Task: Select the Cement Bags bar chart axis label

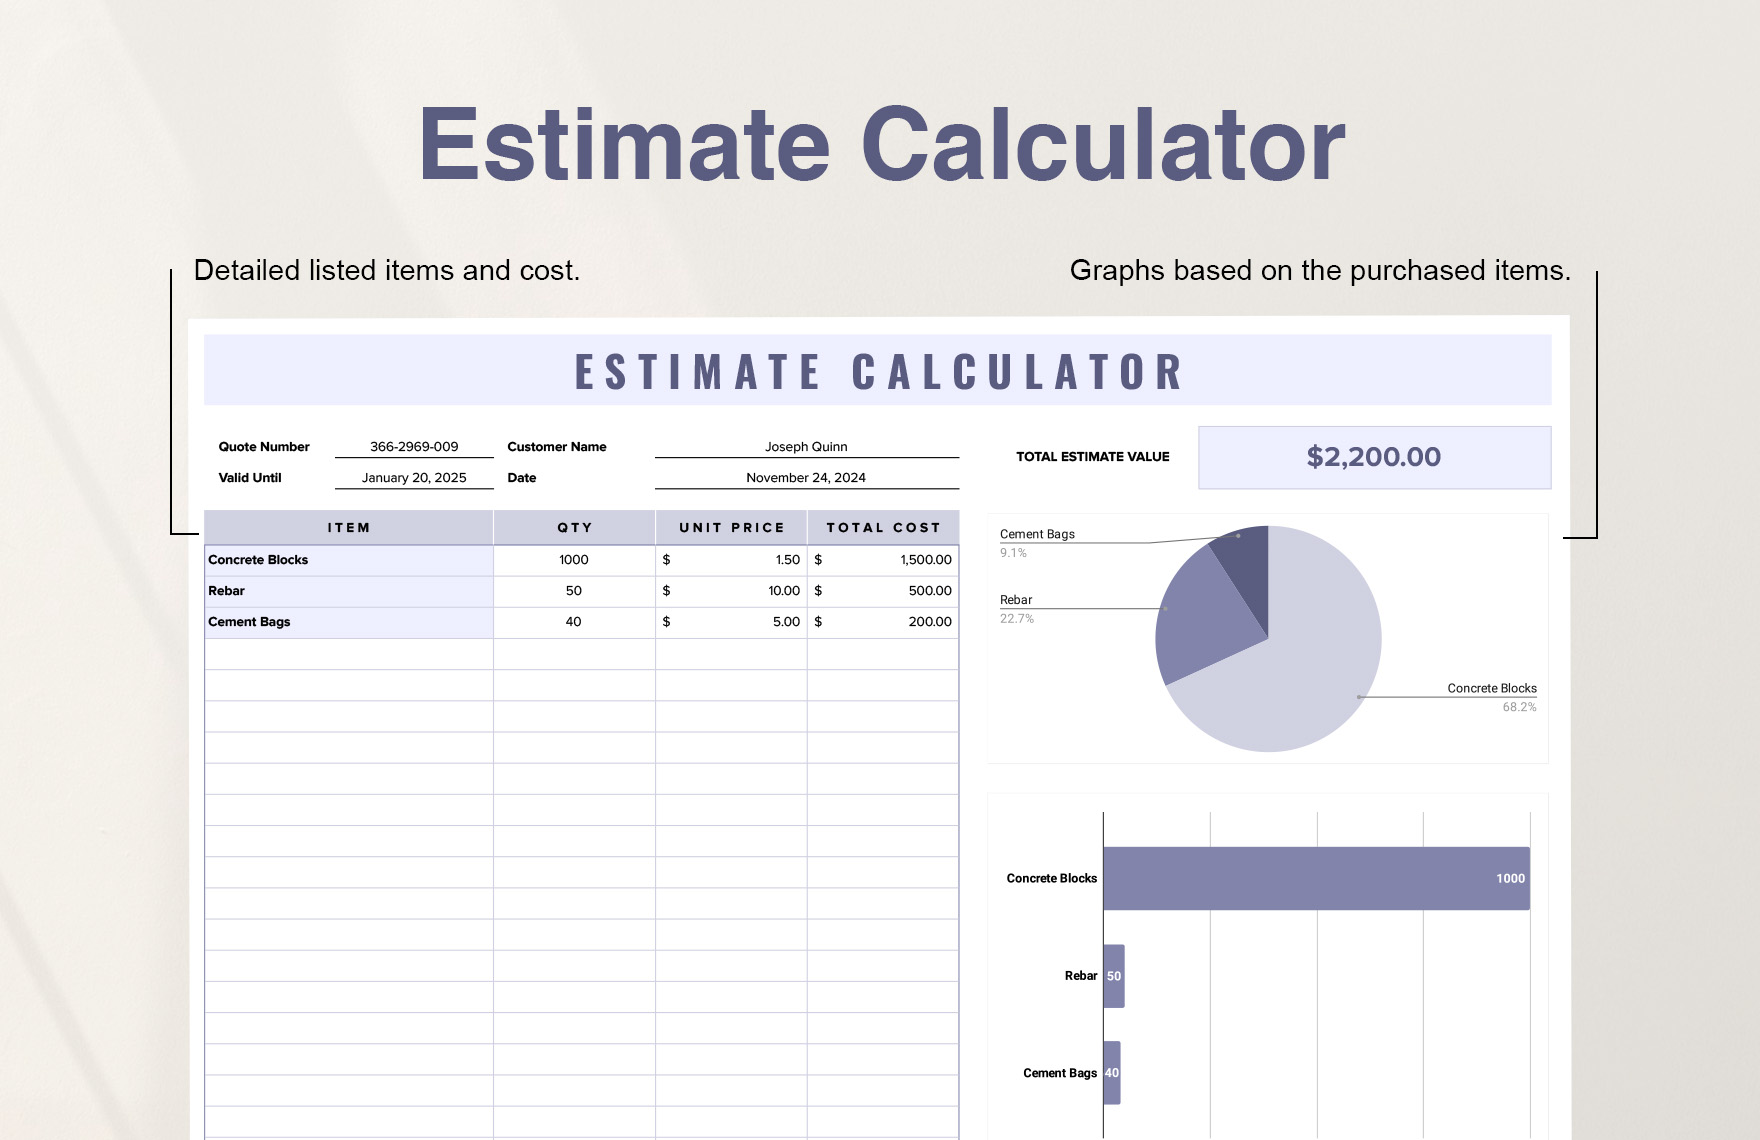Action: 1060,1073
